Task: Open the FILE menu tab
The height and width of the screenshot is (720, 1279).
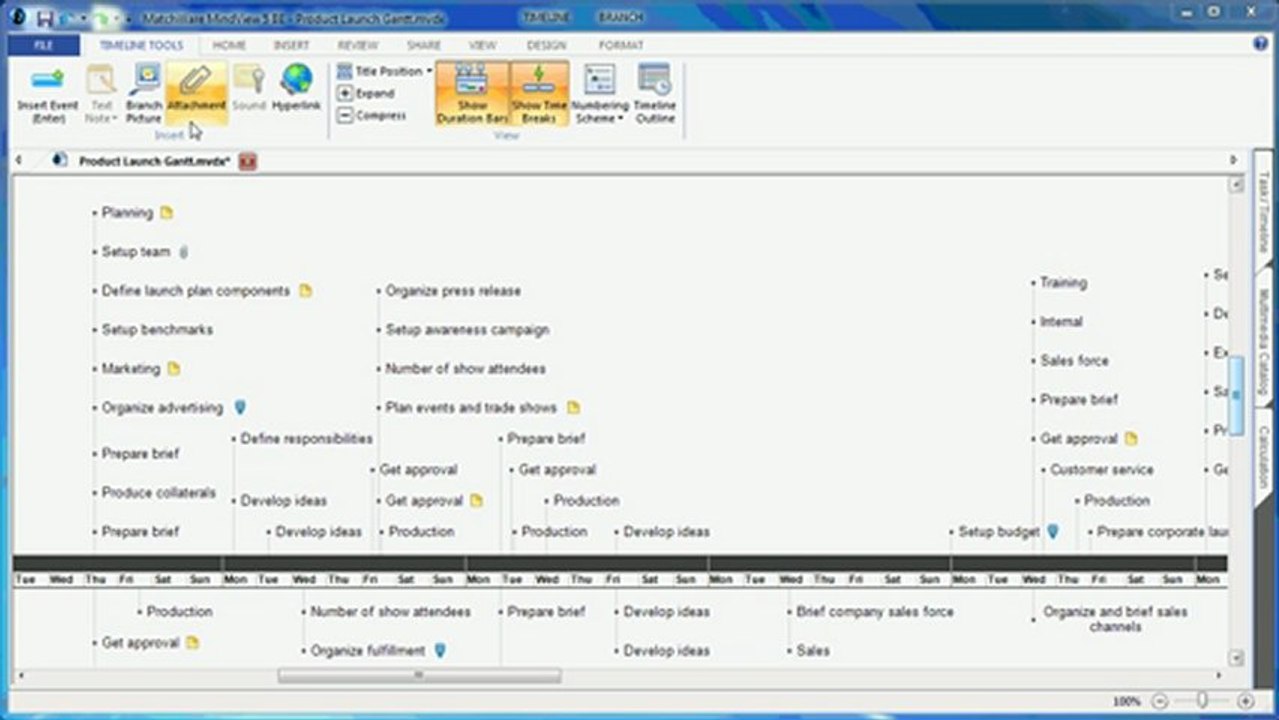Action: pos(43,45)
